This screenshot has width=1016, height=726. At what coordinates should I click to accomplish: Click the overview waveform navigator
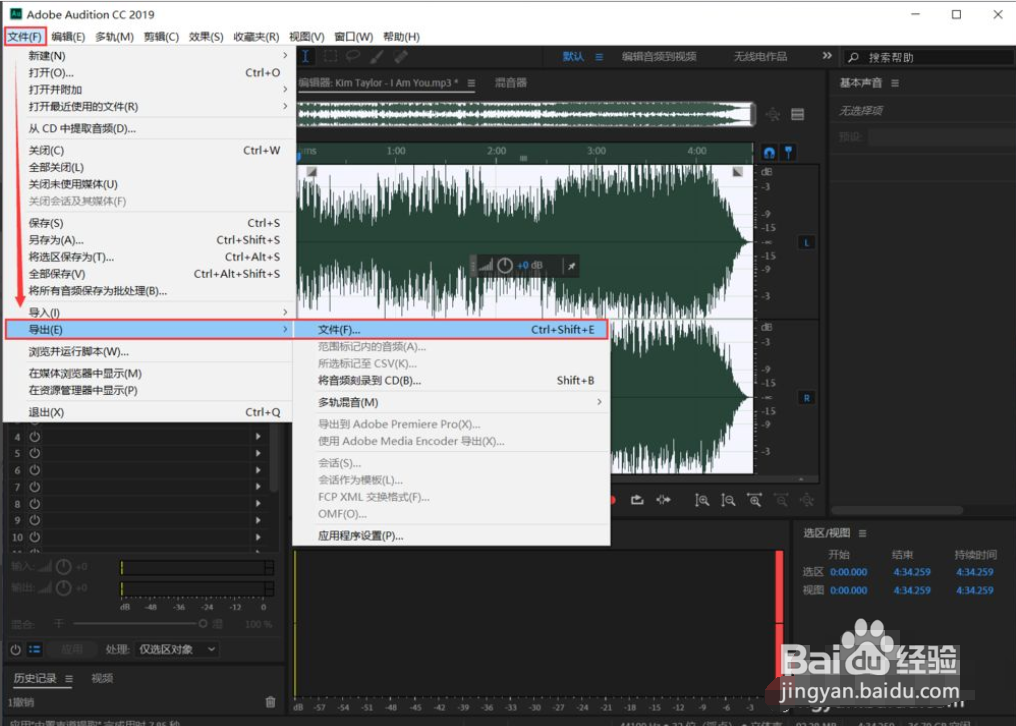525,115
